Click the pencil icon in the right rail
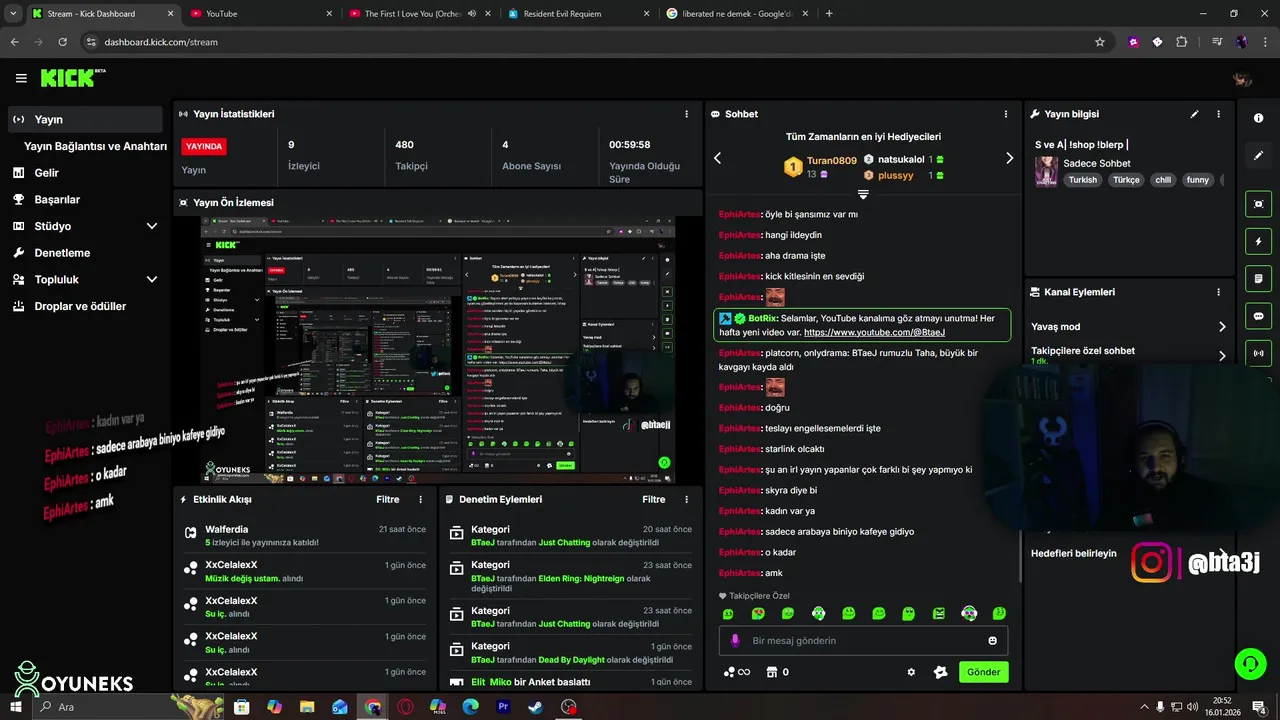The image size is (1280, 720). [x=1258, y=156]
